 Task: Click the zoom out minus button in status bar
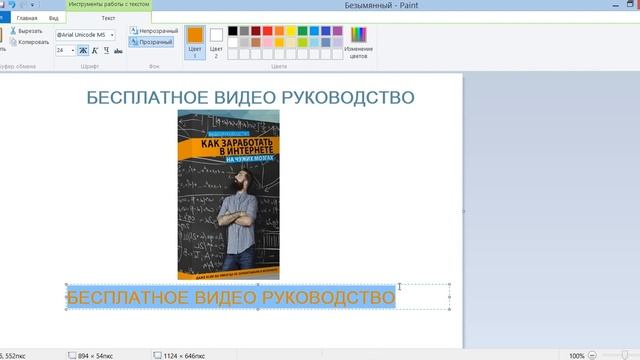point(592,356)
